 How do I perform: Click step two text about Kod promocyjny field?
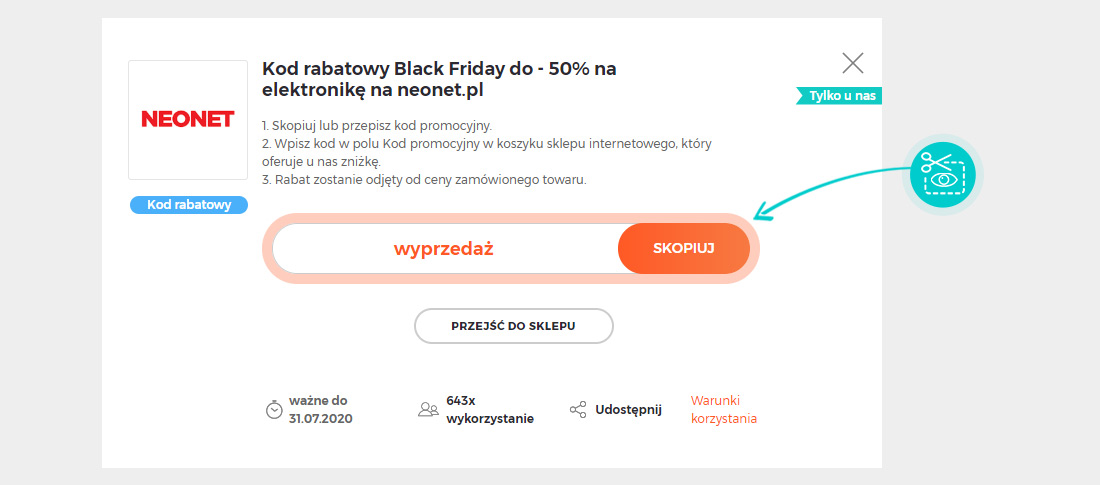click(x=487, y=153)
